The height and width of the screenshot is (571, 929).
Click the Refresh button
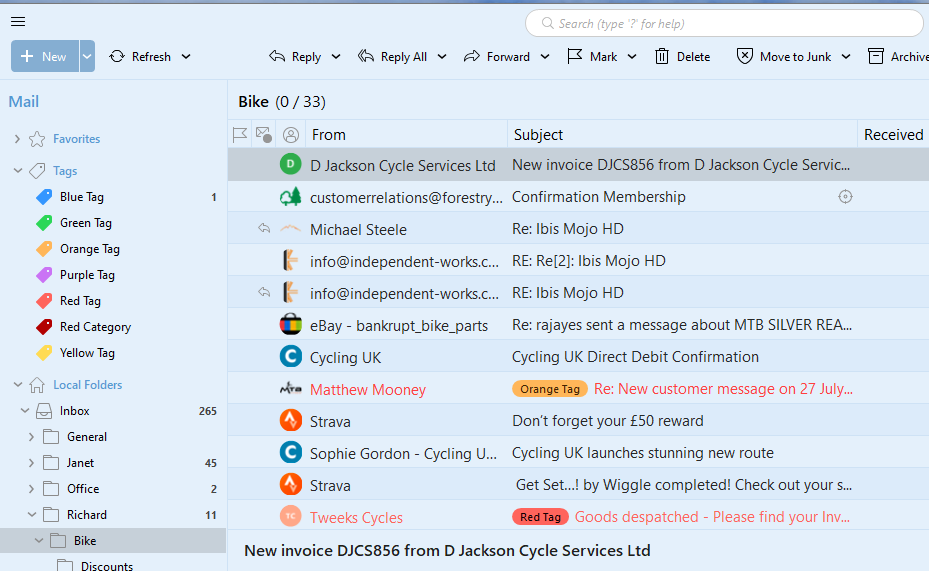click(x=140, y=56)
